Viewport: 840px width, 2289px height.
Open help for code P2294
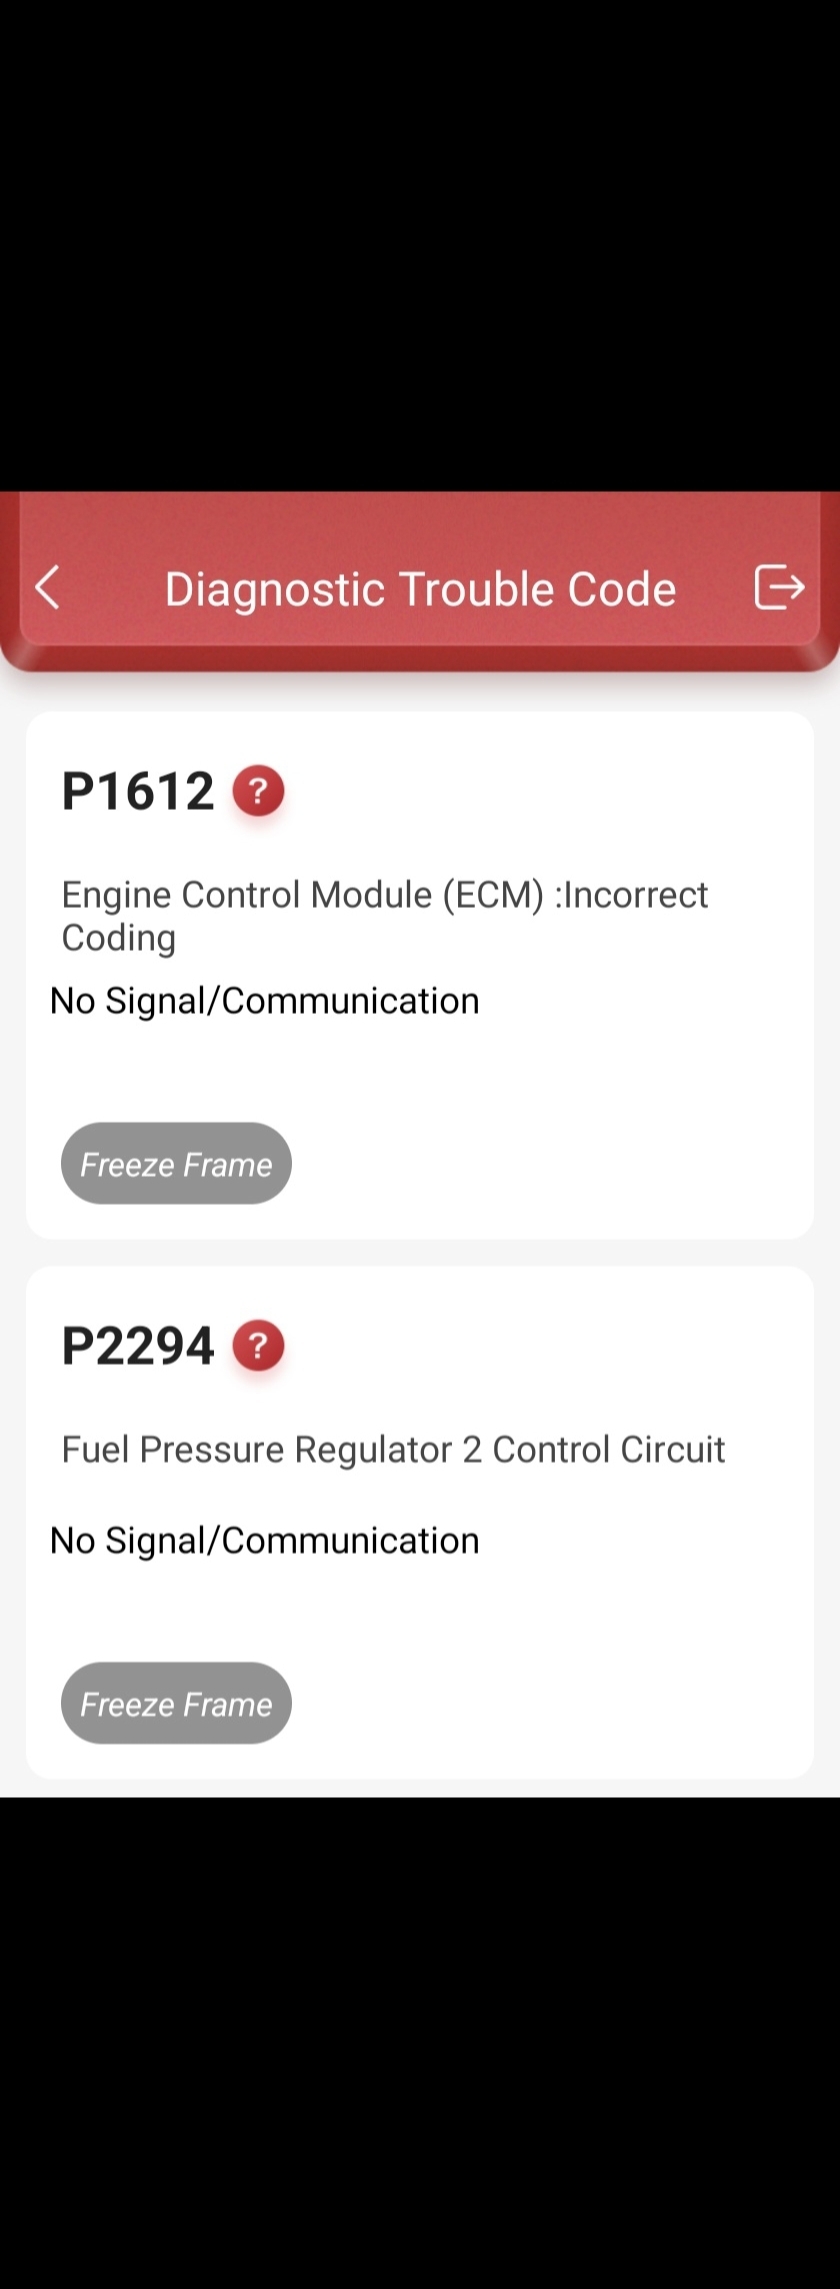(x=258, y=1345)
